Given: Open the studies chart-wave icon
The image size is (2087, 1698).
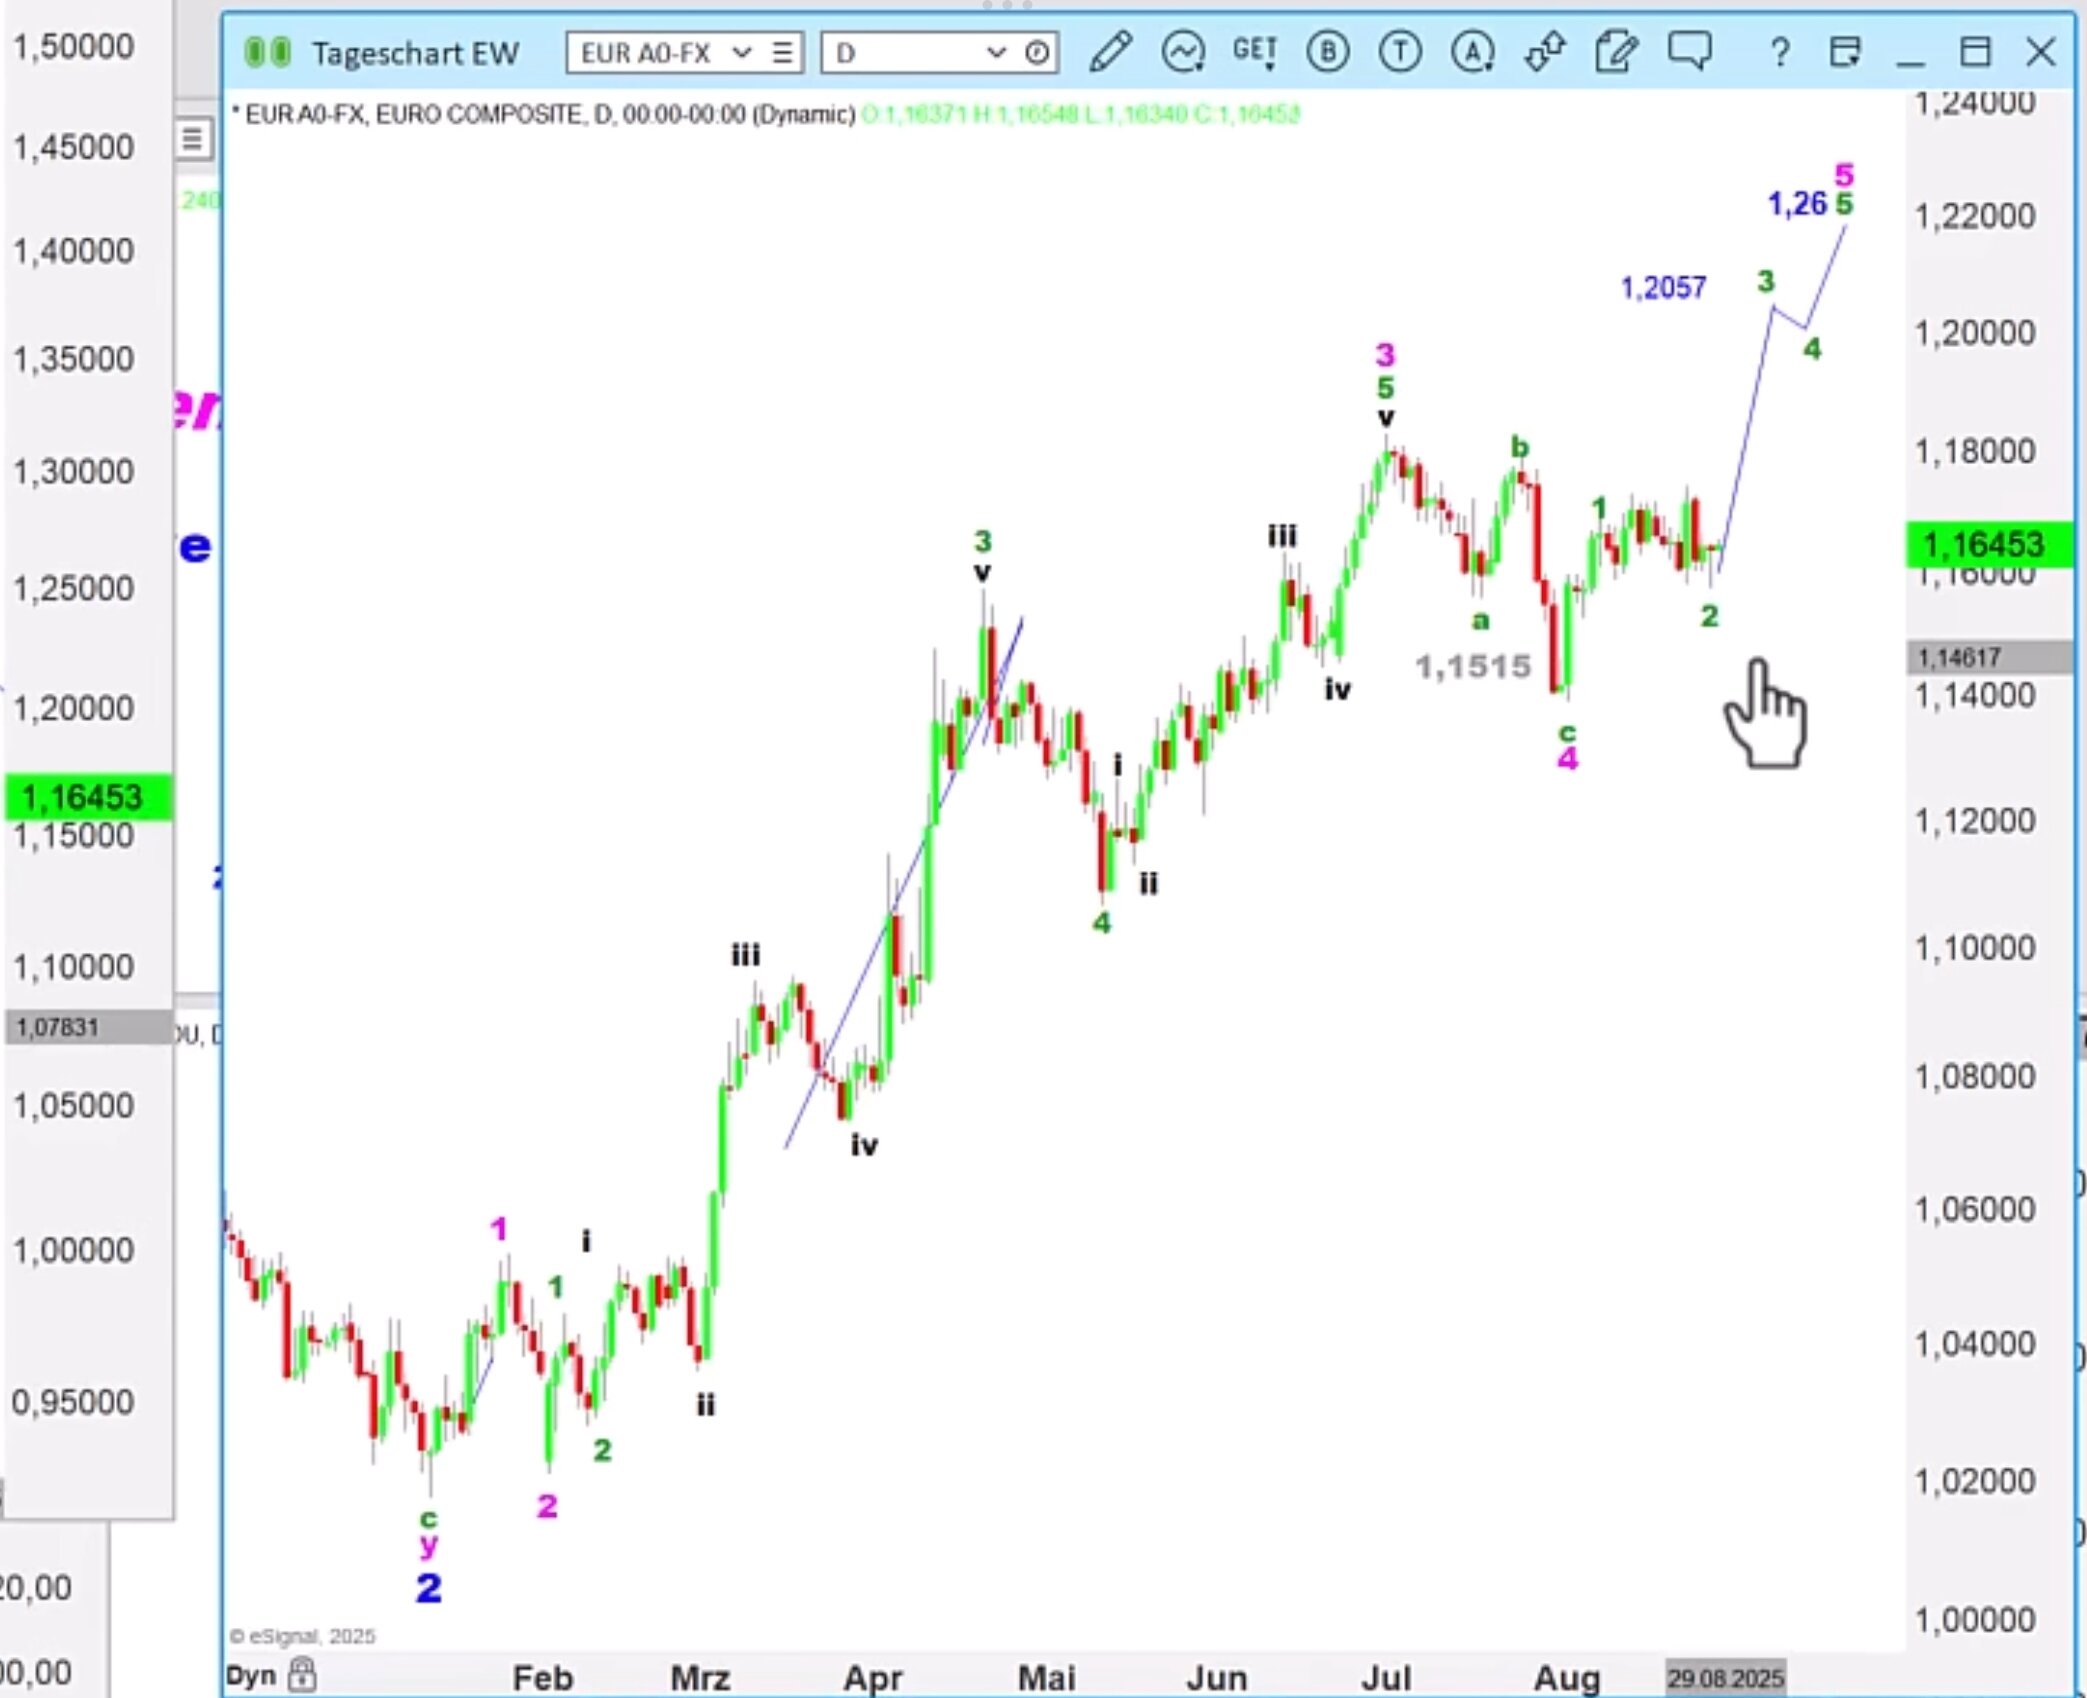Looking at the screenshot, I should (1182, 52).
